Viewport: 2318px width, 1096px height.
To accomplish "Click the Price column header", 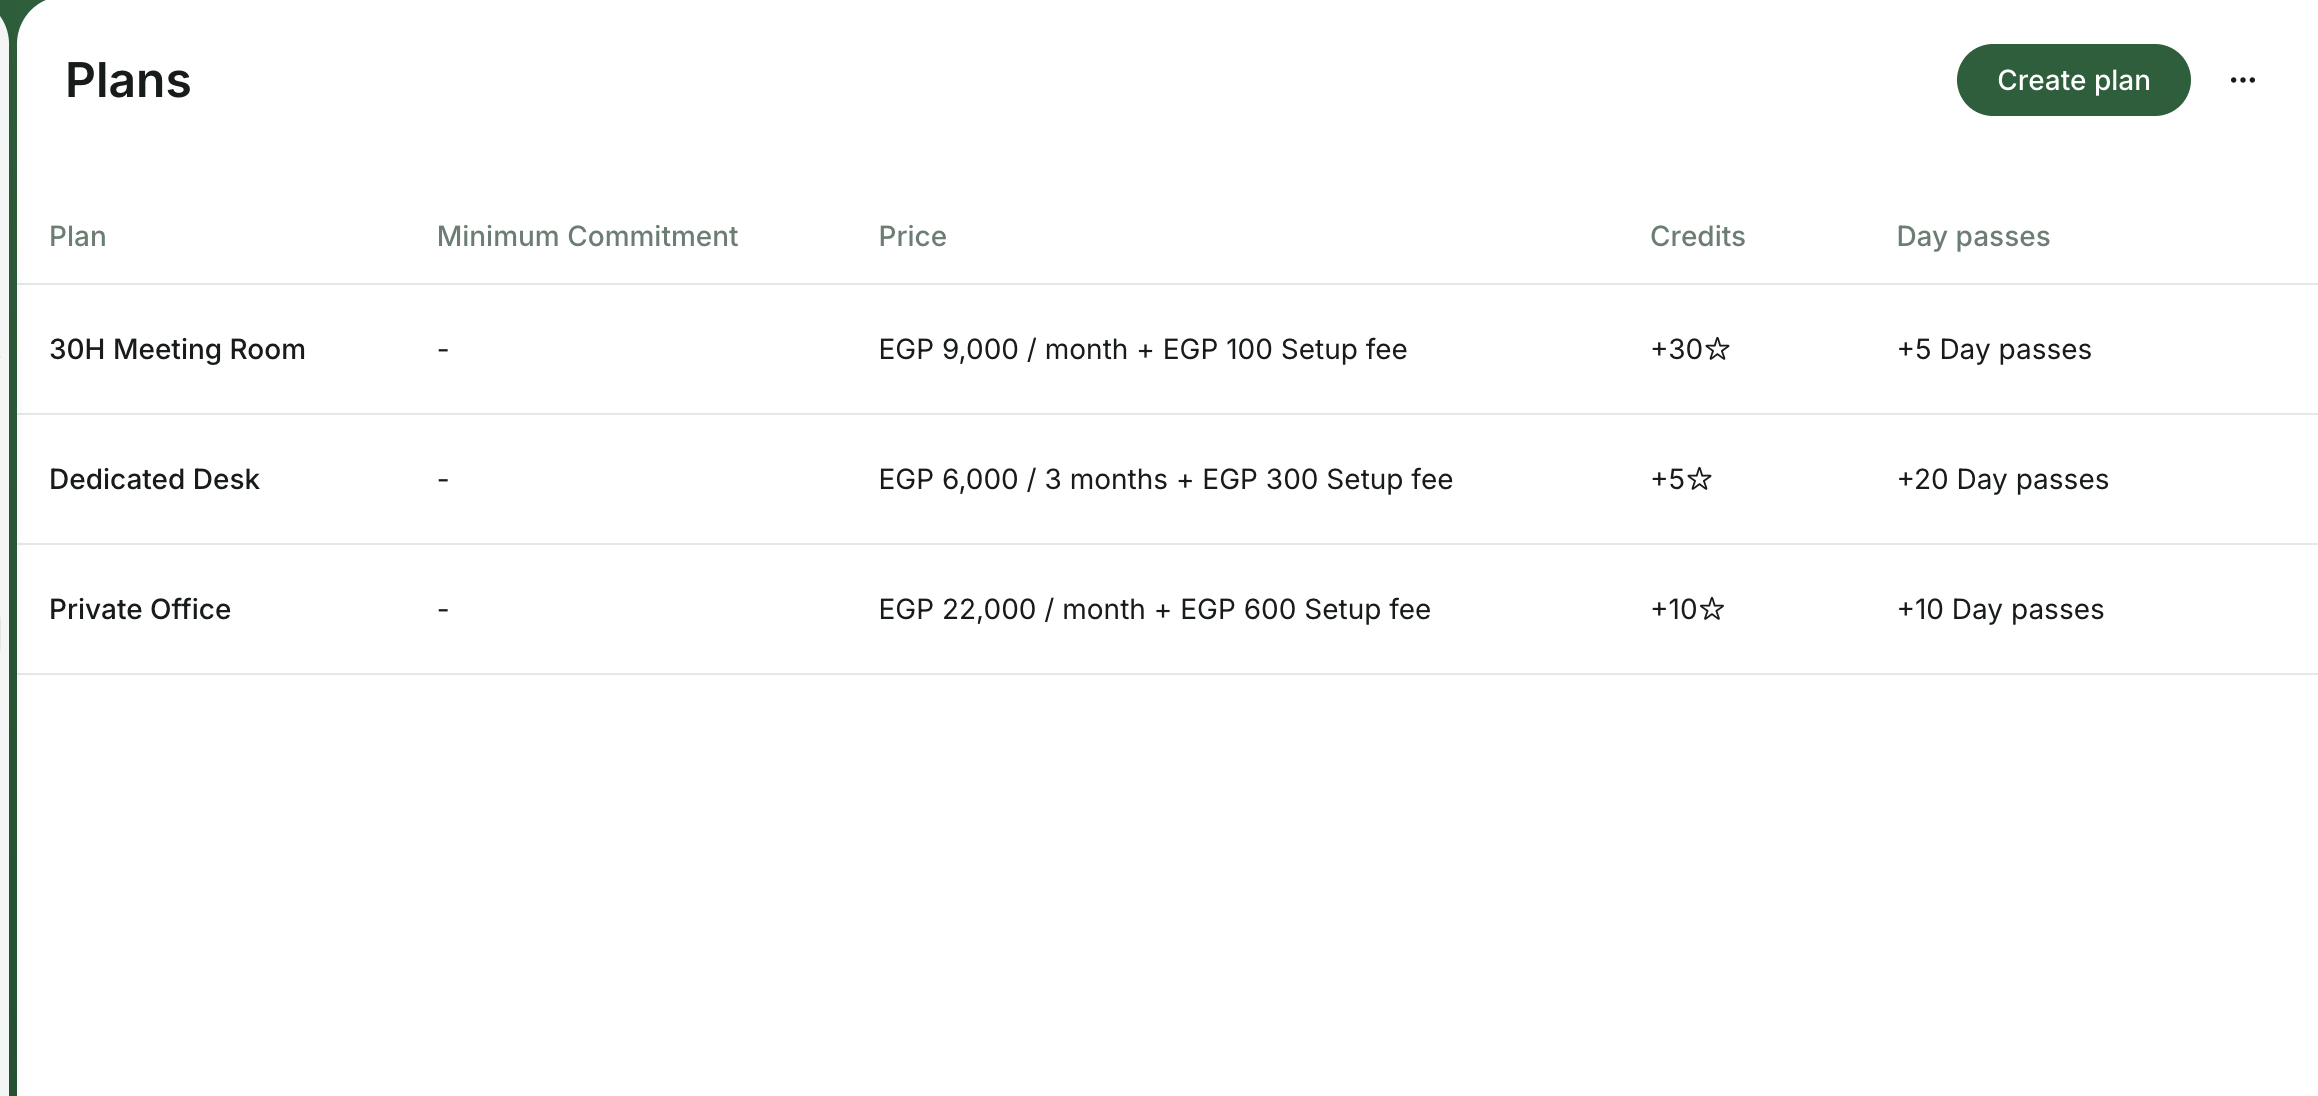I will (912, 236).
